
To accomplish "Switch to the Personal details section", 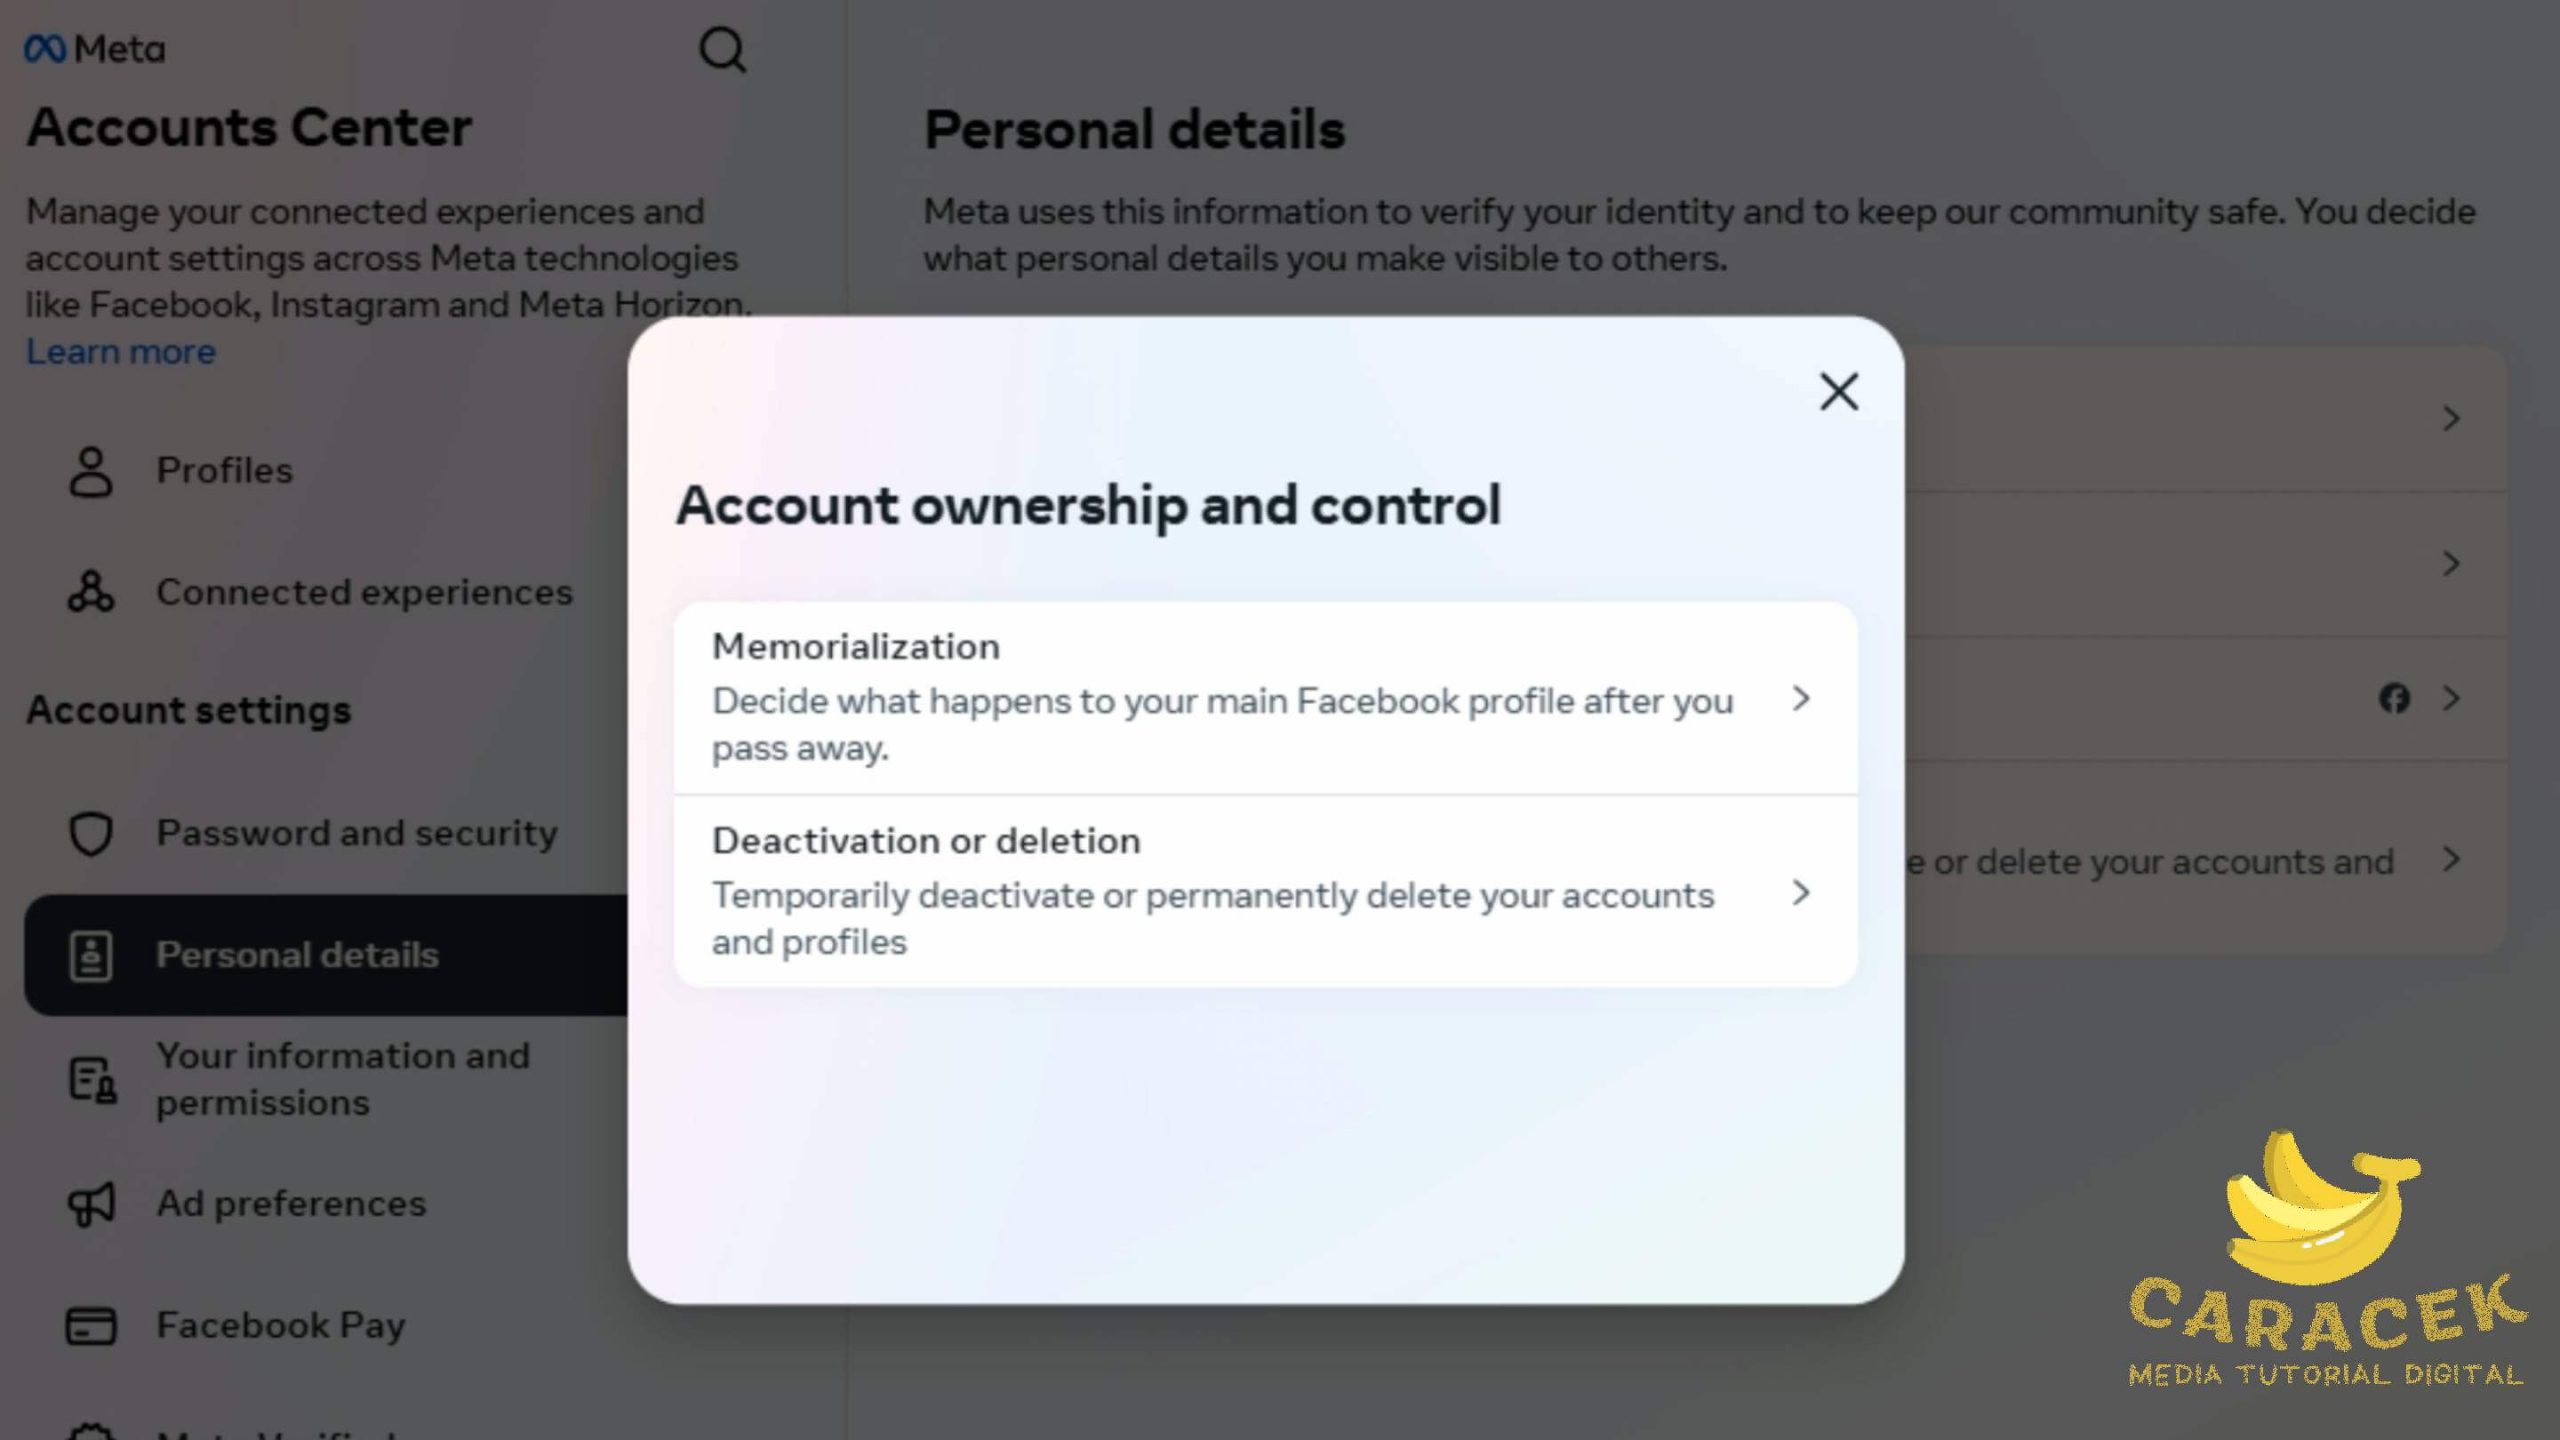I will coord(297,955).
